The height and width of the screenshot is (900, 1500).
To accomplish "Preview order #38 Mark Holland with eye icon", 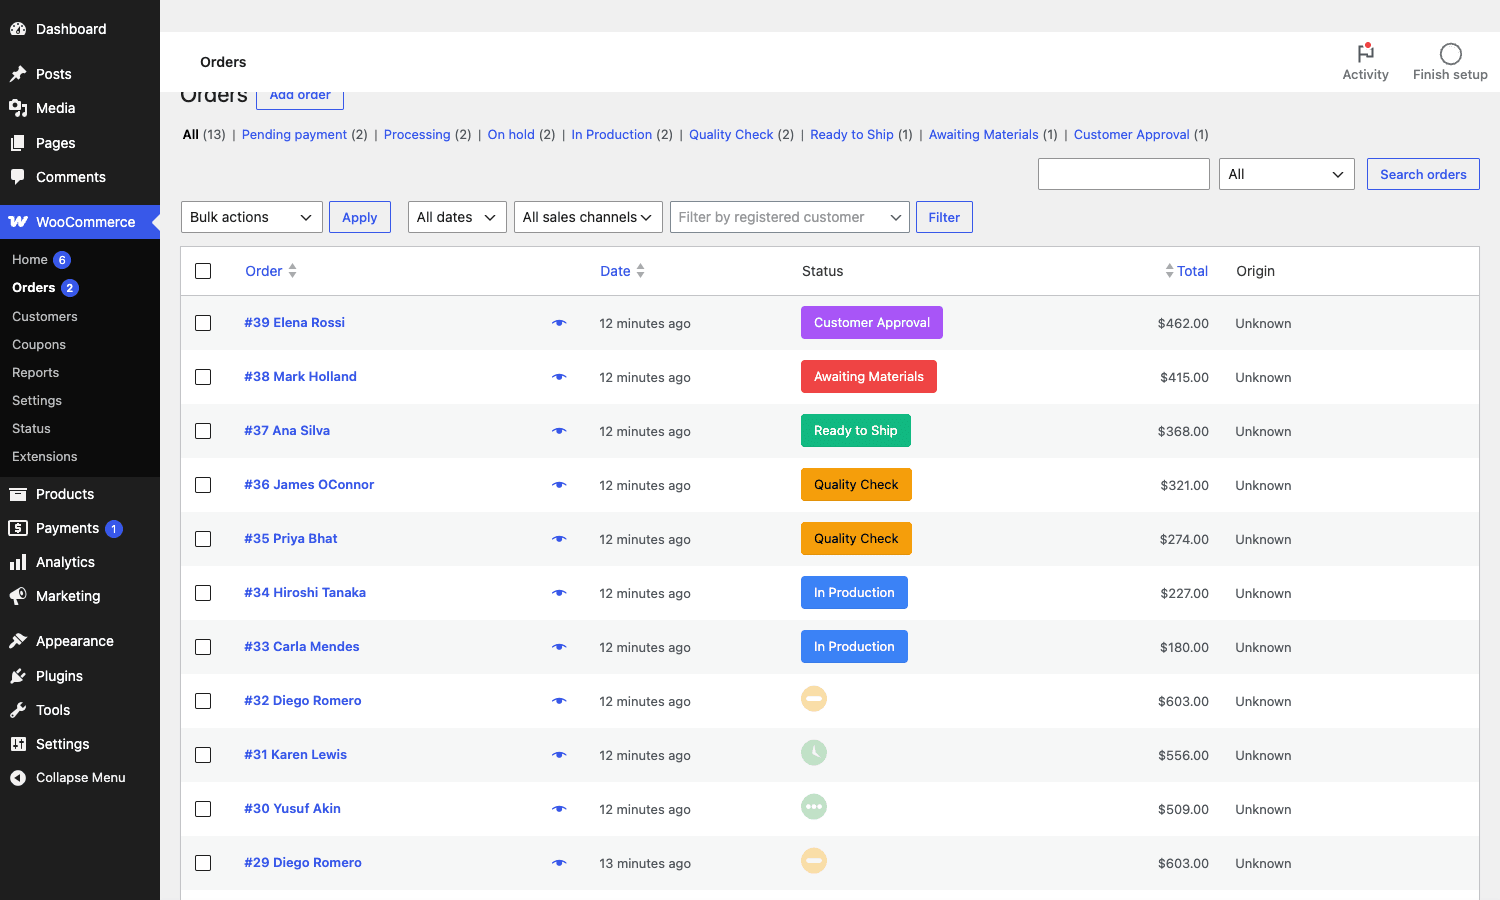I will [x=559, y=377].
